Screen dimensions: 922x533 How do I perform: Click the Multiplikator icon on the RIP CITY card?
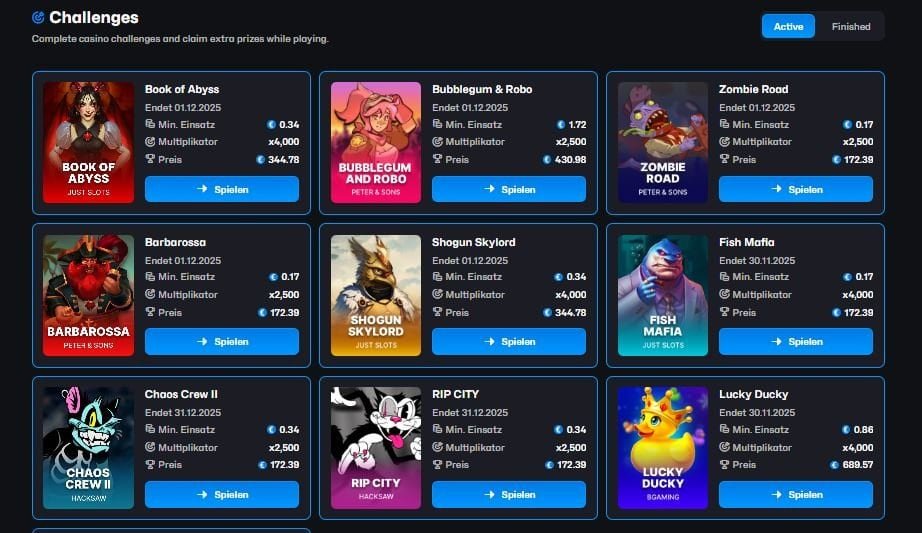(437, 447)
